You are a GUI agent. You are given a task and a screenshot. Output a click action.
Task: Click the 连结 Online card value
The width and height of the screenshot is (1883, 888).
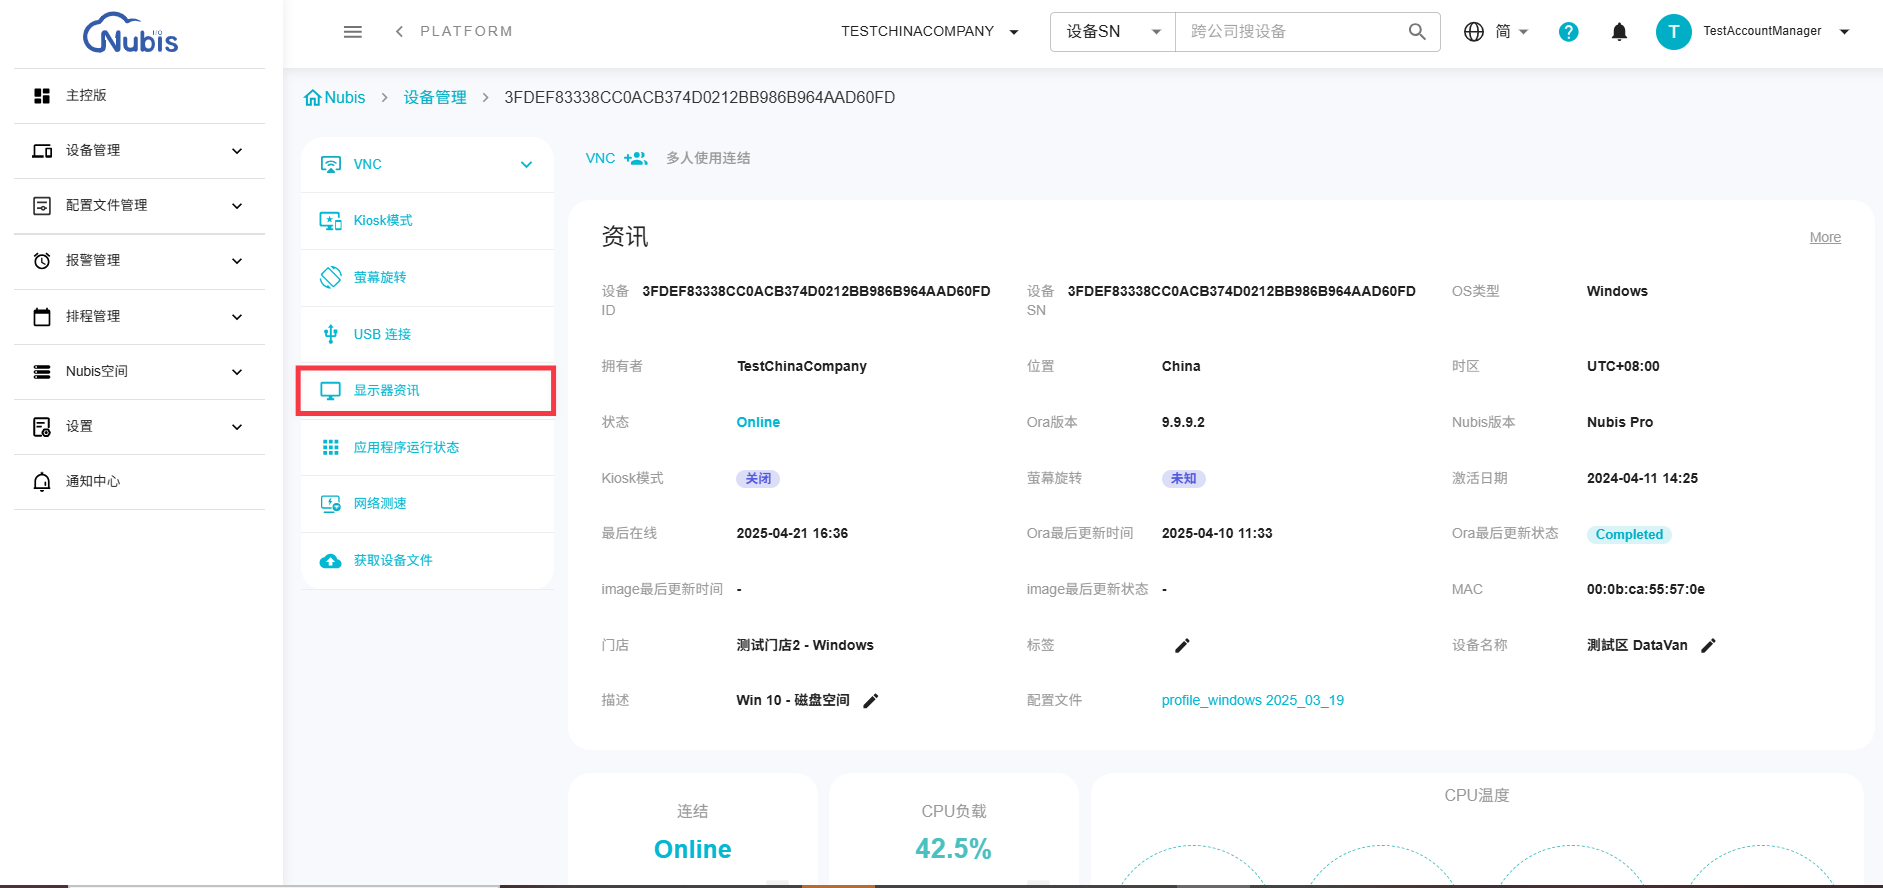[x=693, y=849]
